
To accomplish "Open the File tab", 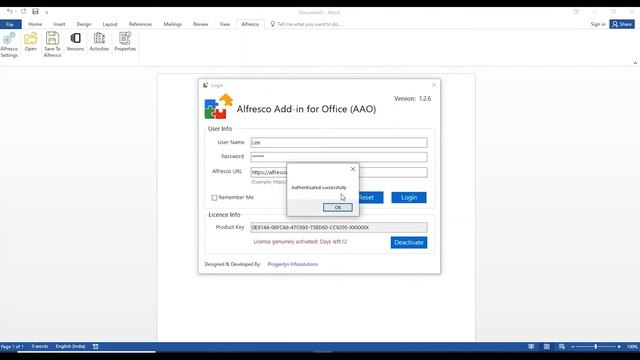I will [10, 24].
